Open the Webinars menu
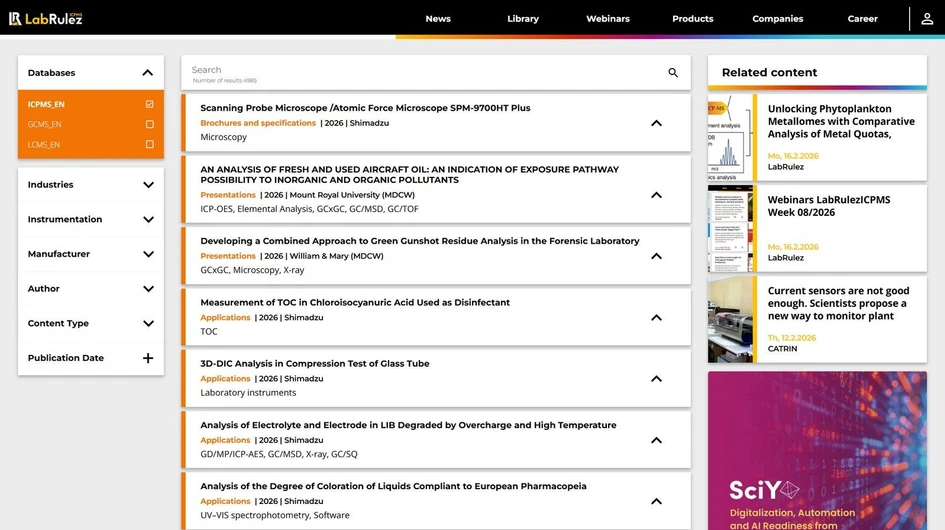Viewport: 945px width, 530px height. point(608,19)
